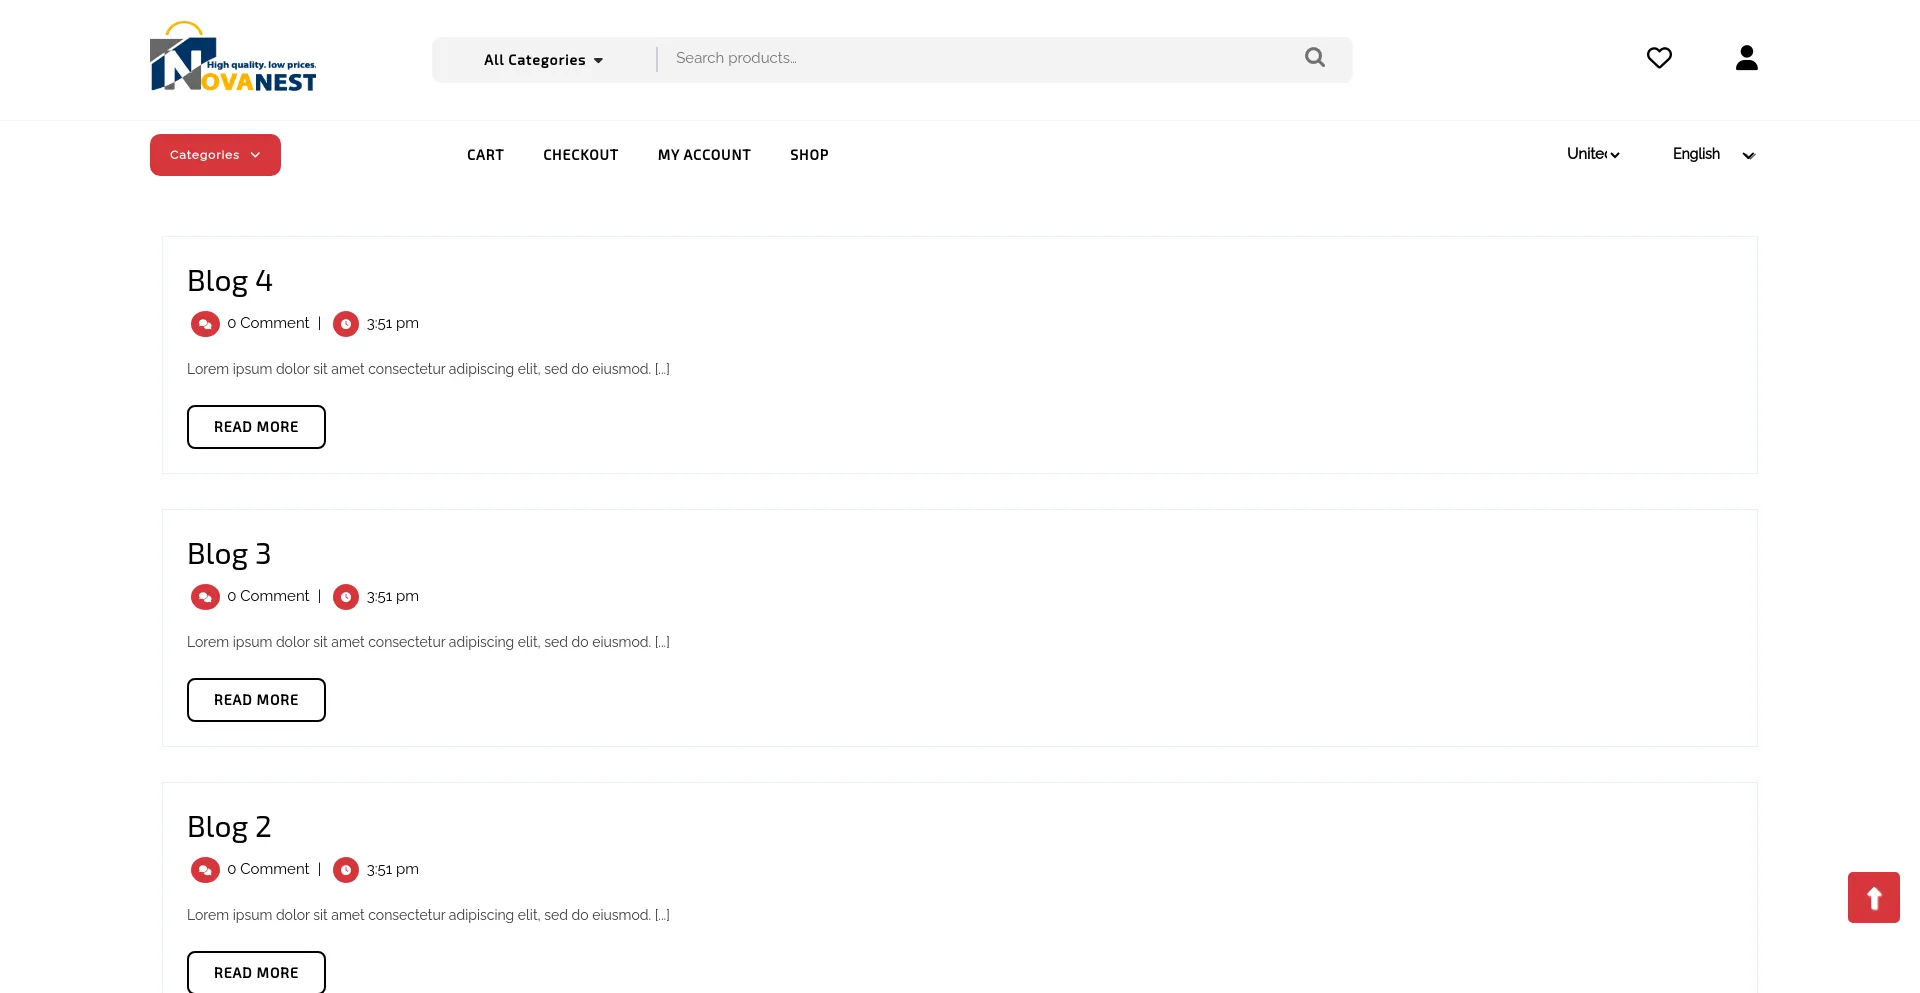The image size is (1920, 993).
Task: Navigate to My Account menu link
Action: [704, 155]
